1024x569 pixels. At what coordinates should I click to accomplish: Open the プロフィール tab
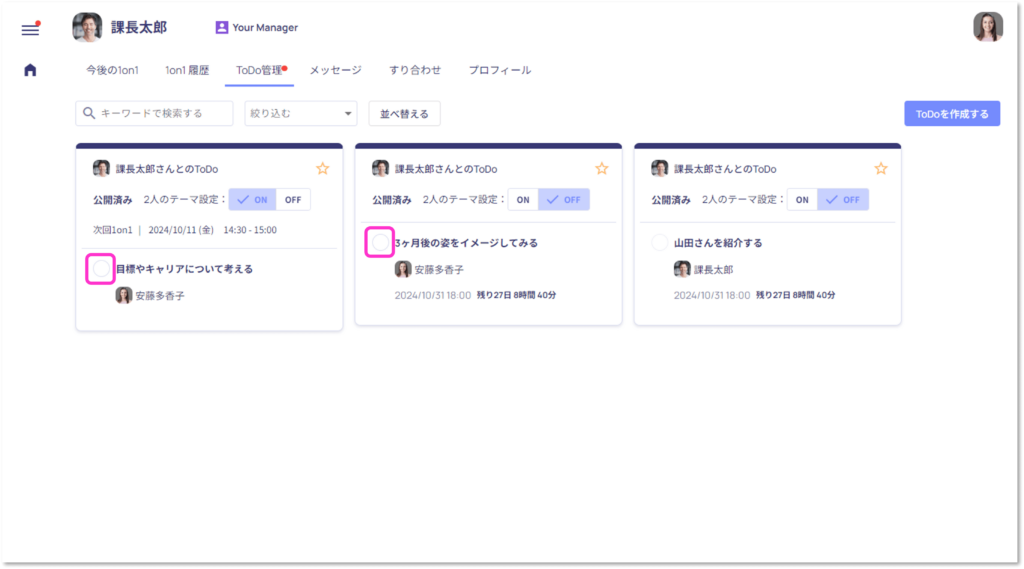pos(500,70)
